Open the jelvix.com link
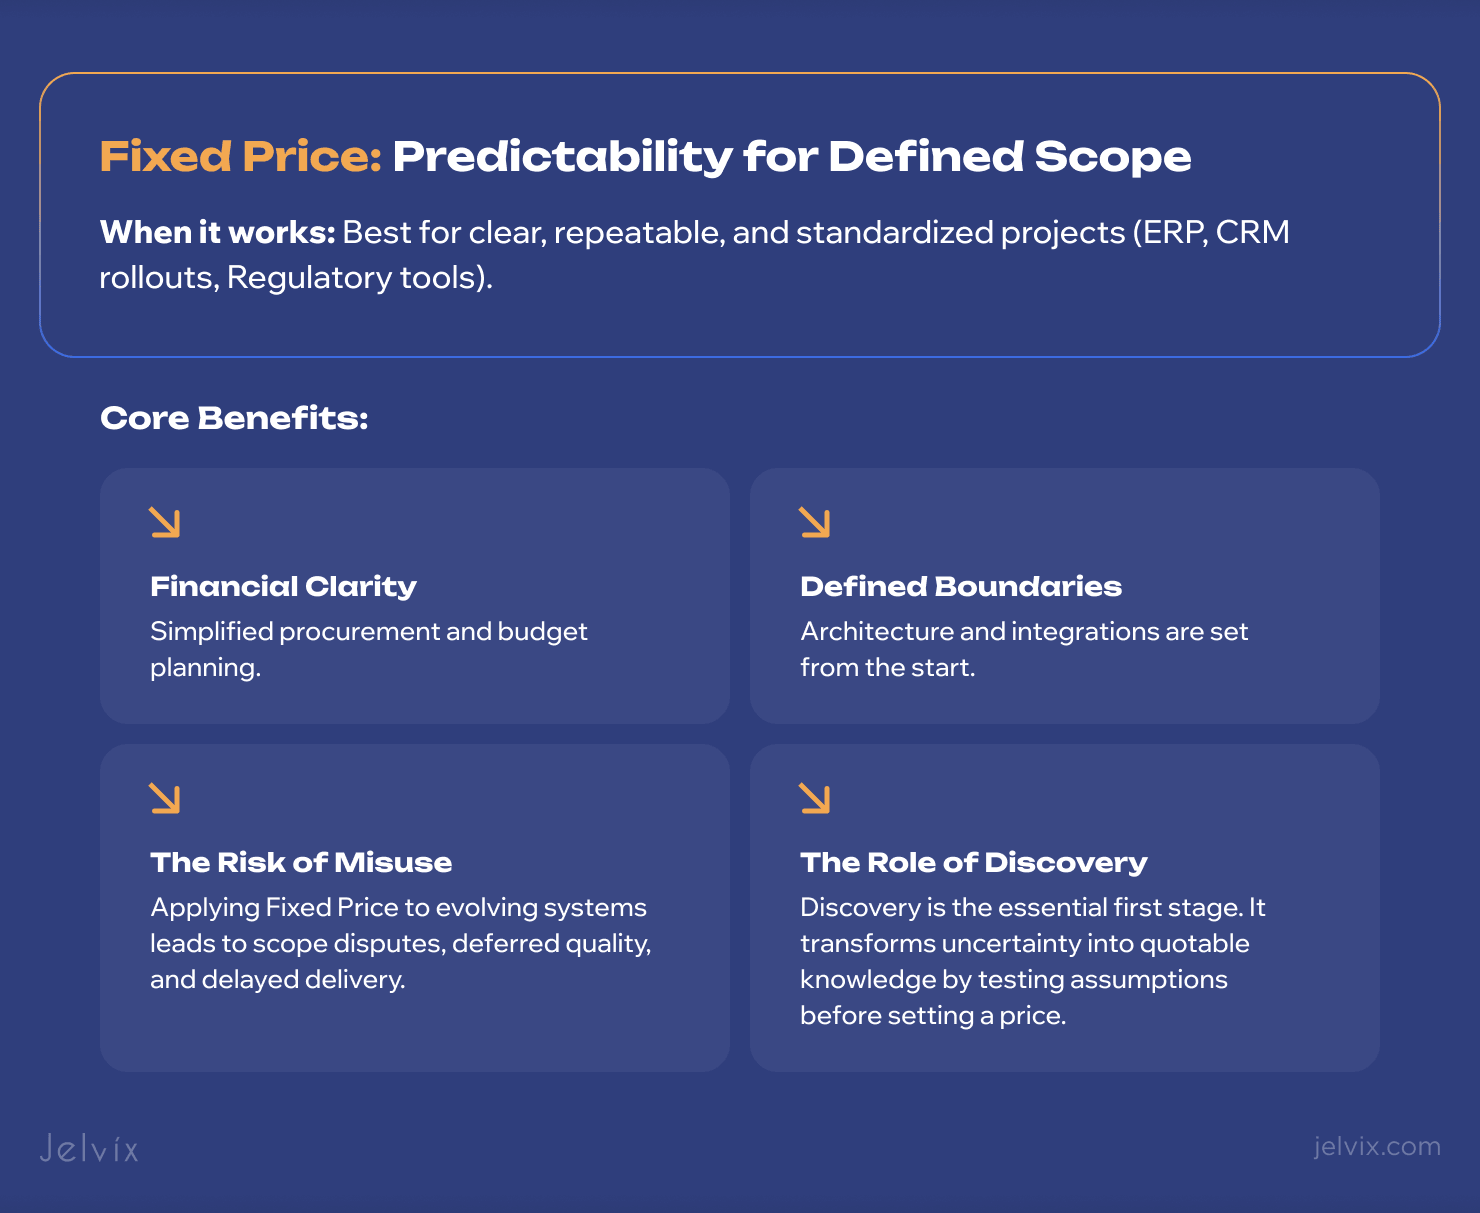The image size is (1480, 1213). 1377,1146
